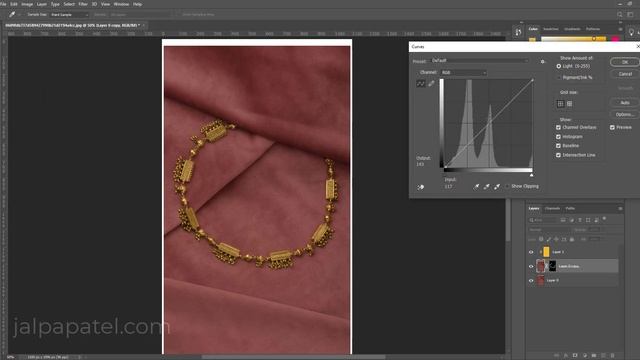
Task: Click the Options... button in Curves
Action: [x=625, y=114]
